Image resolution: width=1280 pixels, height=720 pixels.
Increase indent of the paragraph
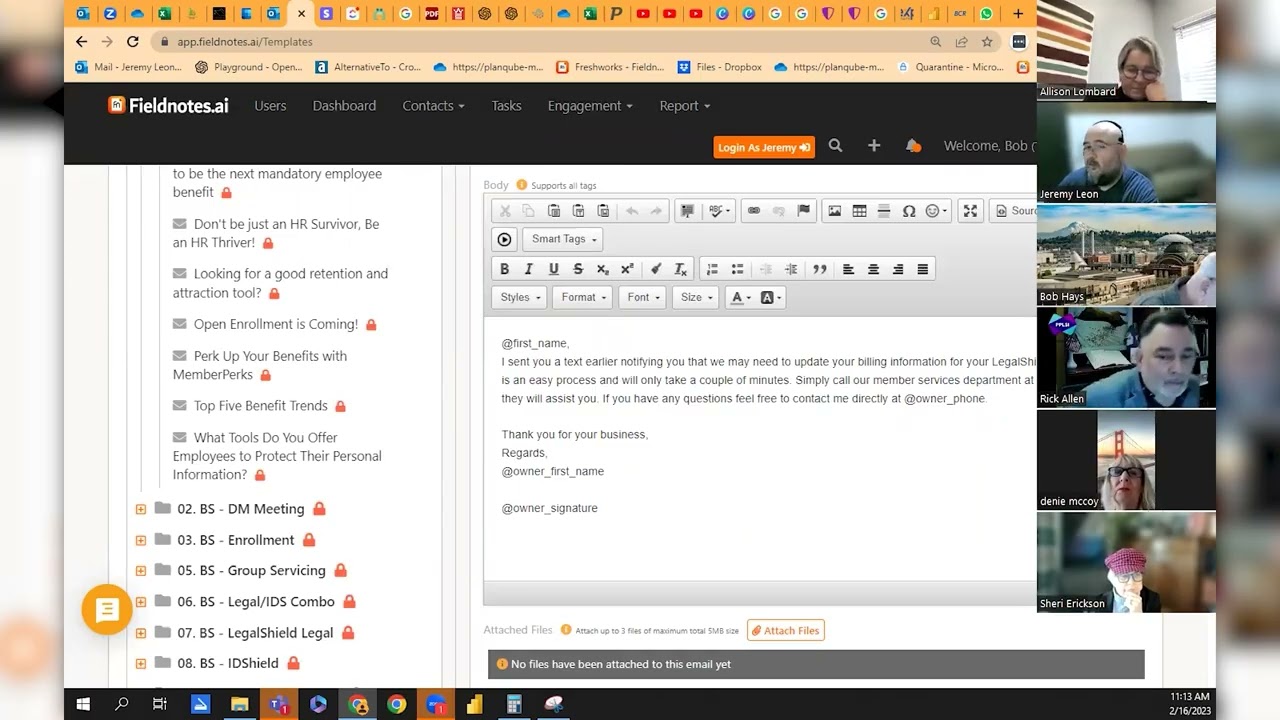[791, 269]
